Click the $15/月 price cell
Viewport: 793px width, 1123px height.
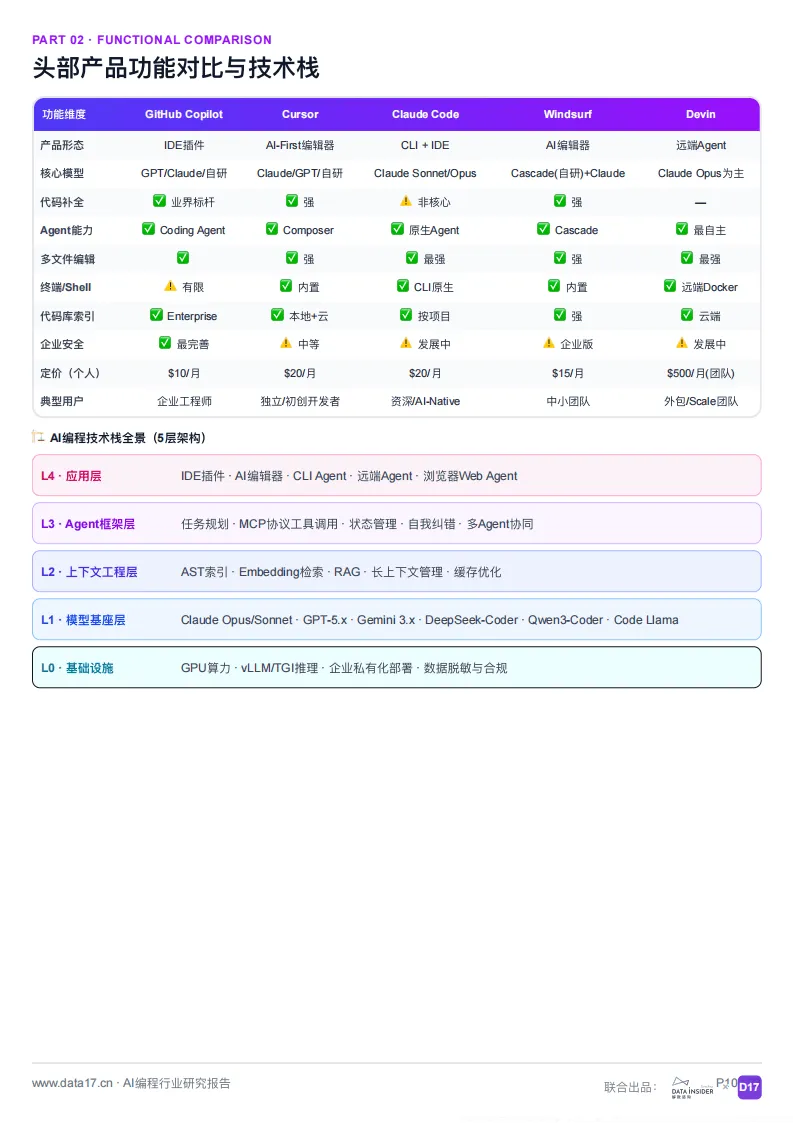pos(568,373)
